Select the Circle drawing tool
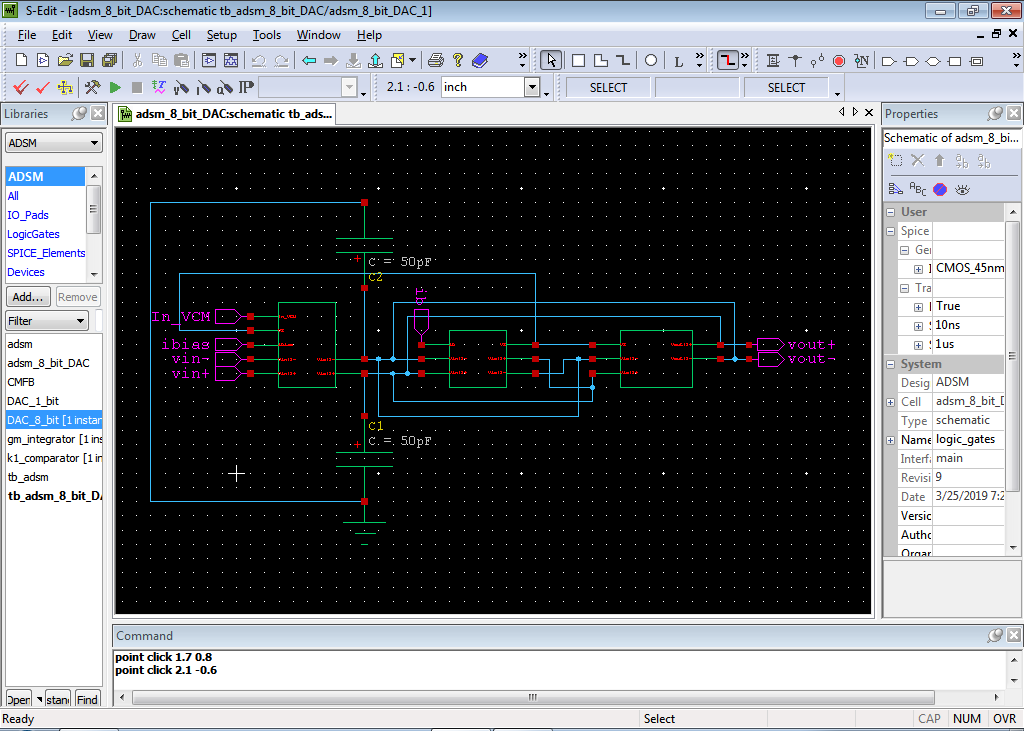The width and height of the screenshot is (1024, 731). point(651,61)
